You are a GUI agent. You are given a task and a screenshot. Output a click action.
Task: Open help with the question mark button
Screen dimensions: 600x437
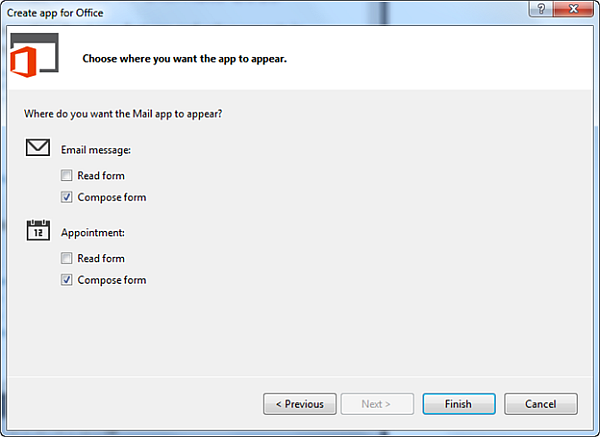click(540, 8)
